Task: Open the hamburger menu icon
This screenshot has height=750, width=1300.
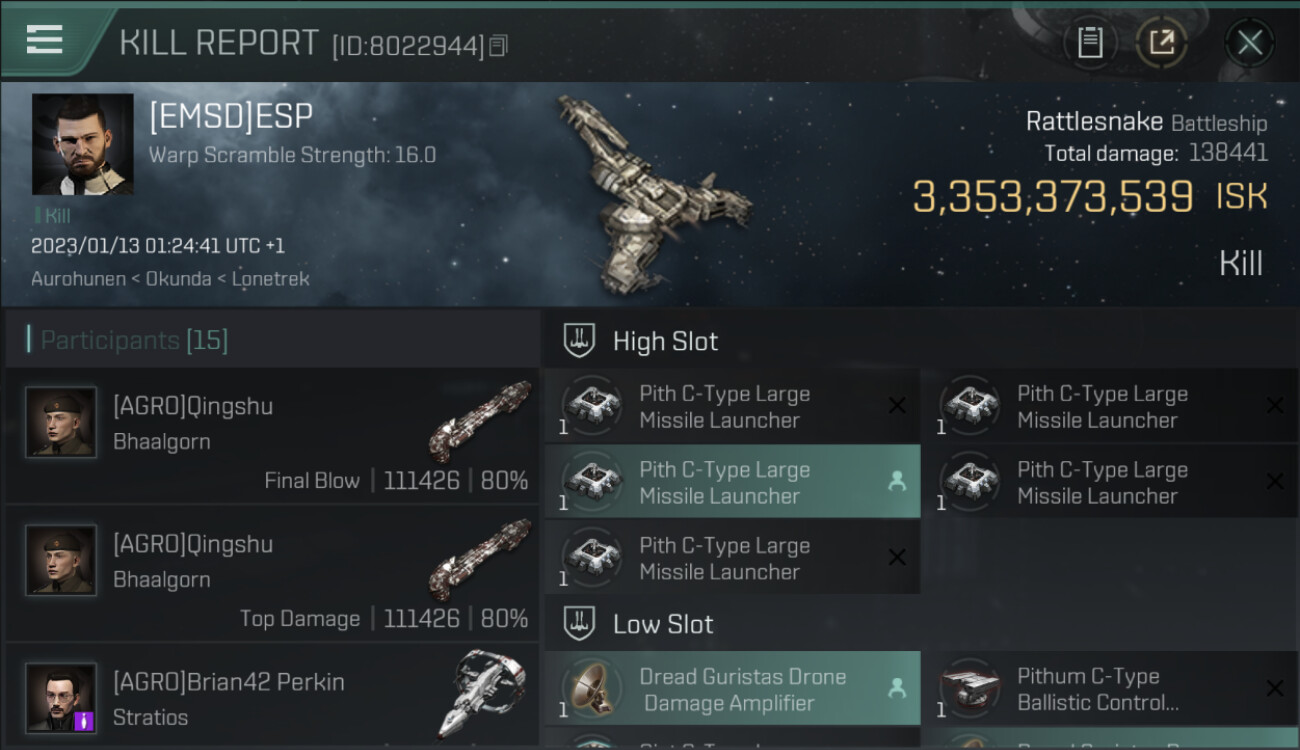Action: tap(45, 40)
